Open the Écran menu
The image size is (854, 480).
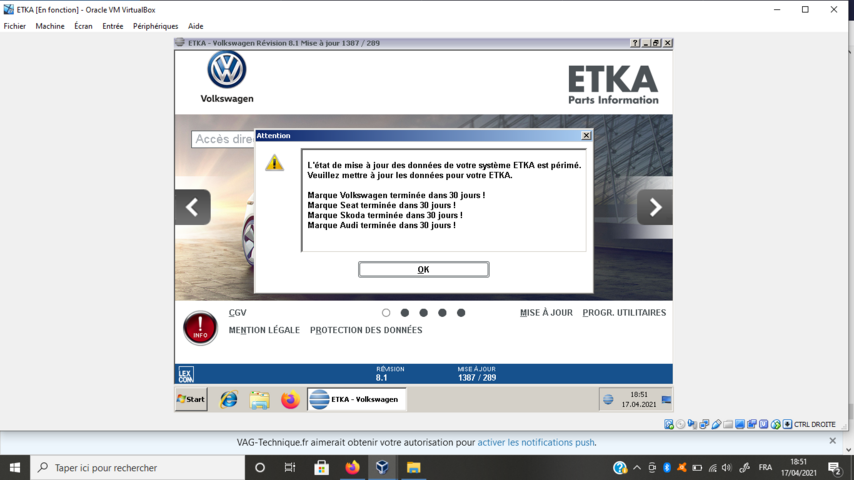[x=83, y=26]
